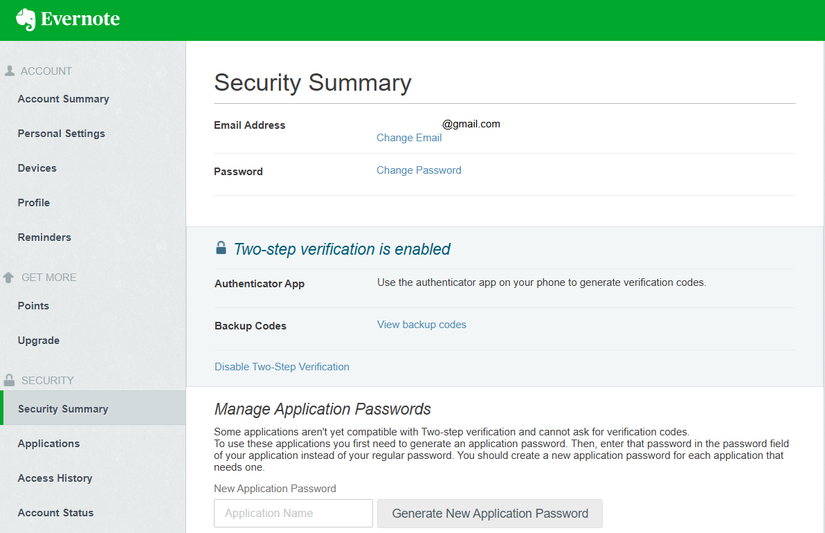Click the Evernote elephant logo

click(26, 19)
